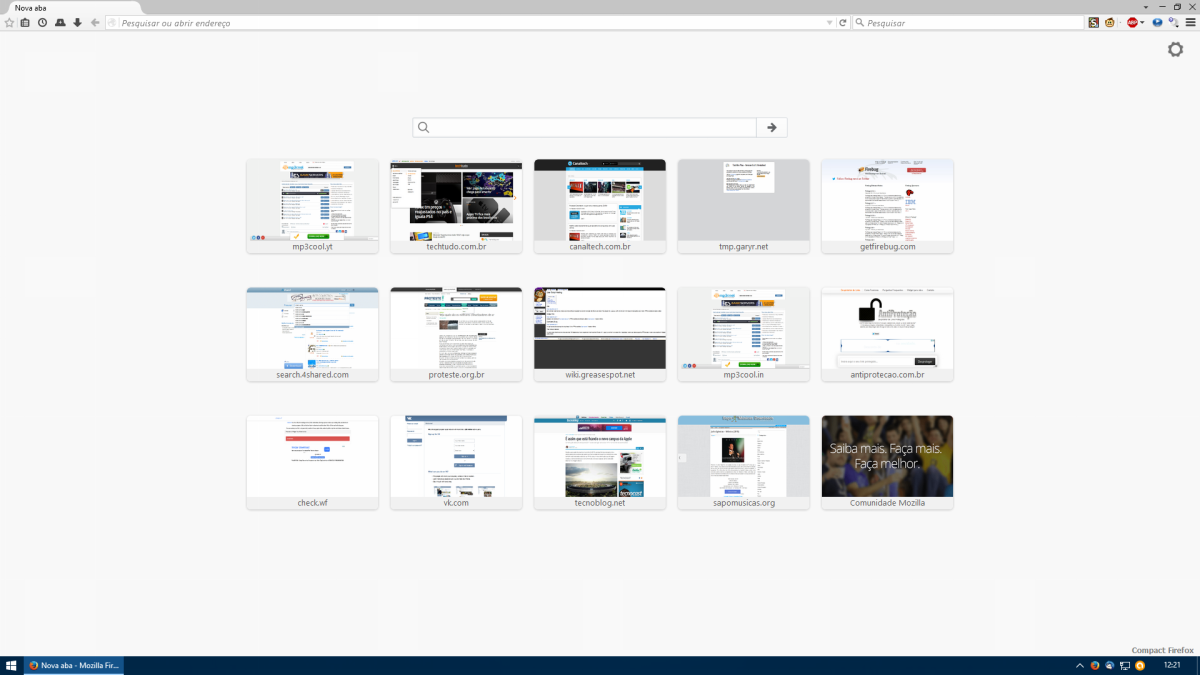This screenshot has width=1200, height=675.
Task: Click the Adblock Plus toolbar icon
Action: point(1132,22)
